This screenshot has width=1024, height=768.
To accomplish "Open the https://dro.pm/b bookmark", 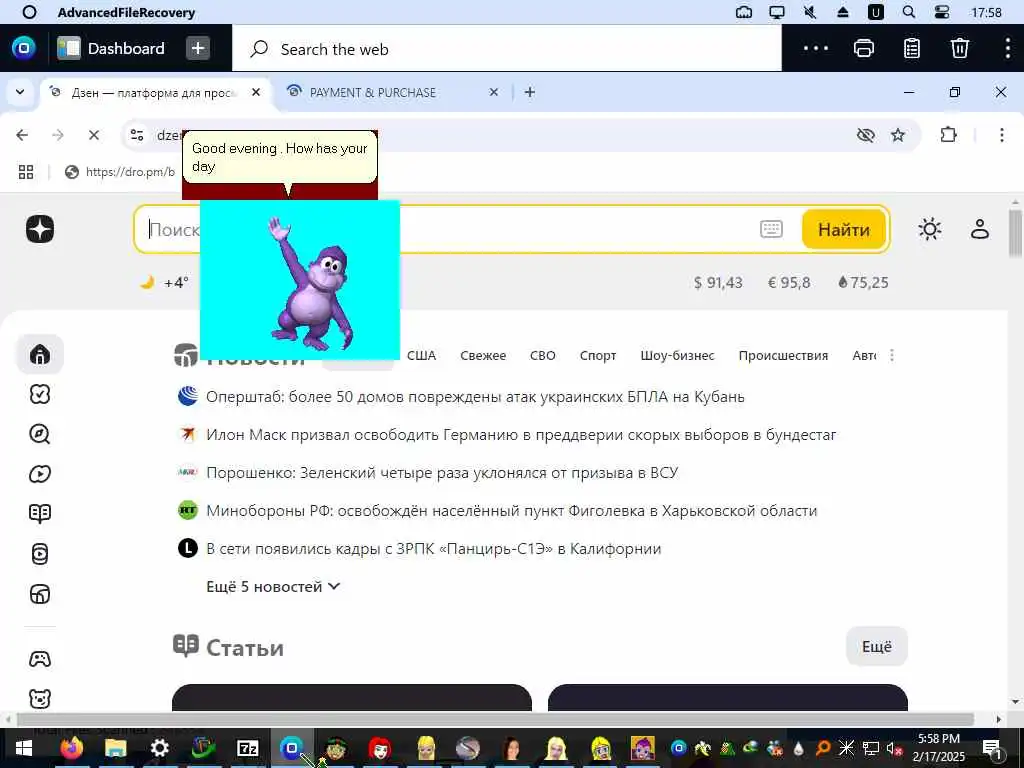I will pyautogui.click(x=120, y=172).
